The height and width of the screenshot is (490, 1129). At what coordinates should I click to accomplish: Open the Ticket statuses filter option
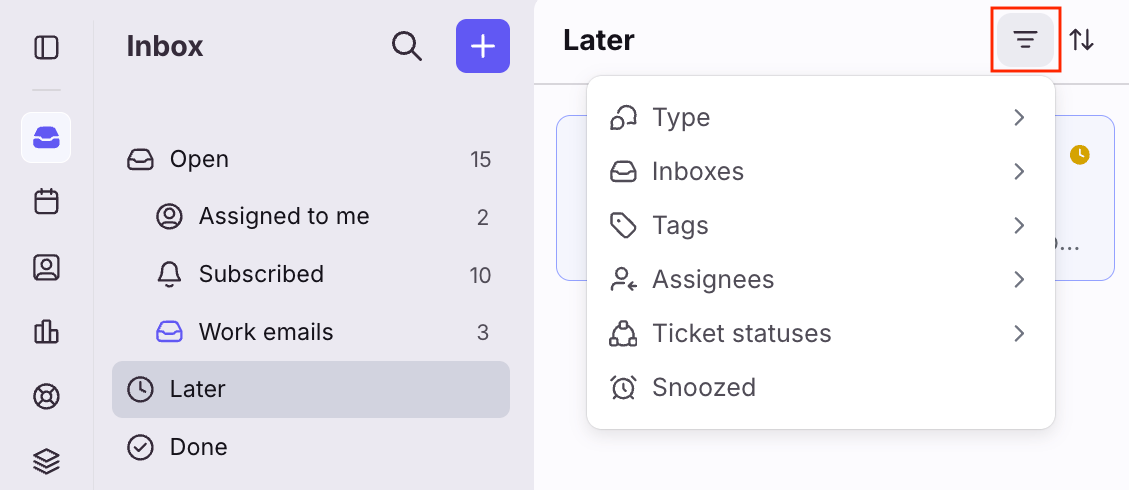pos(820,333)
